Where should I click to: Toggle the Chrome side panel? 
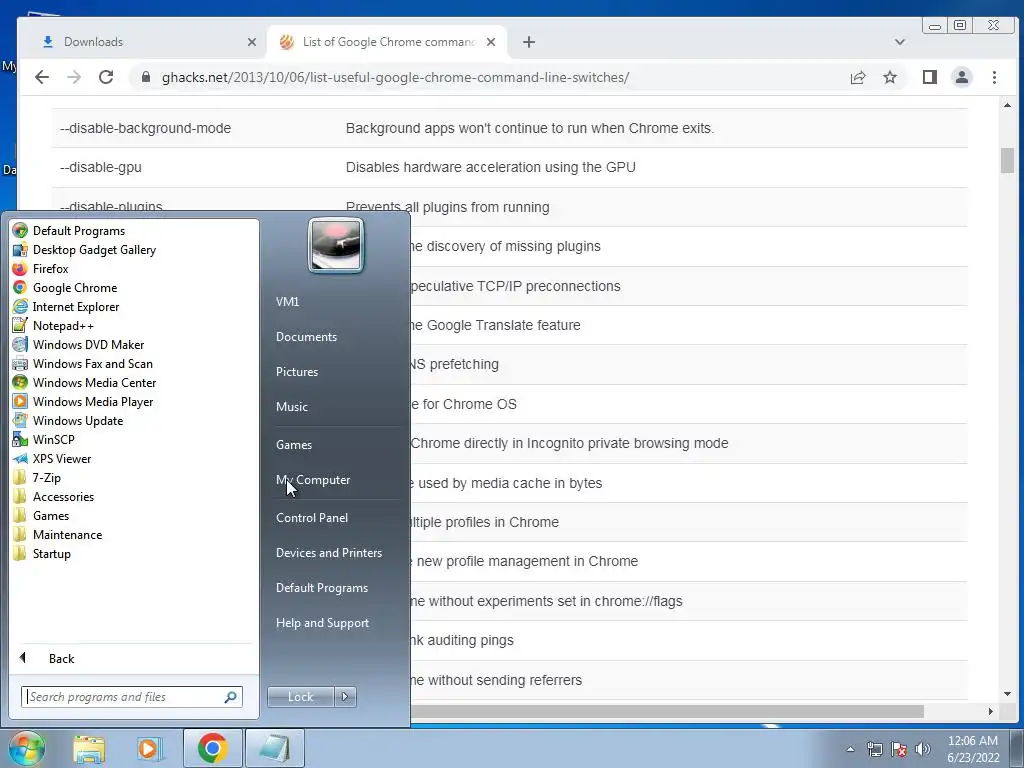tap(930, 77)
